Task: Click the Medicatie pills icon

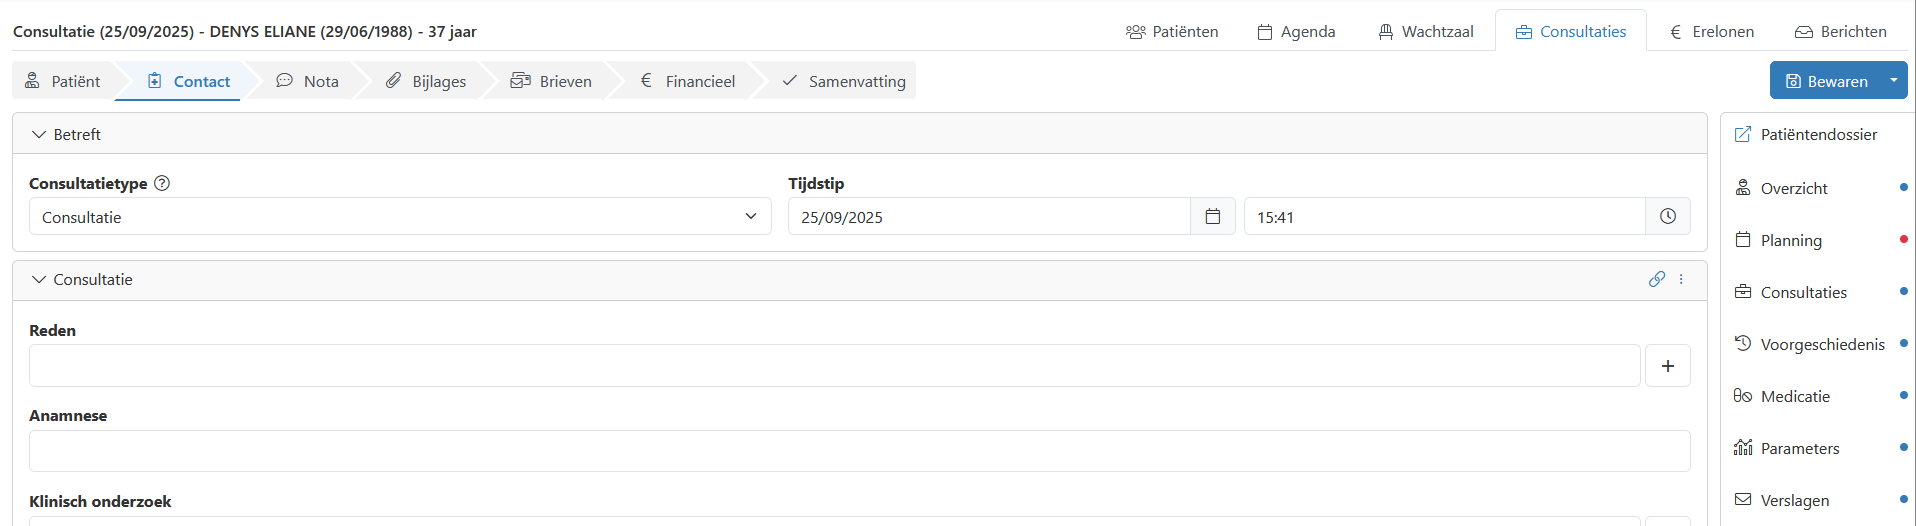Action: 1743,396
